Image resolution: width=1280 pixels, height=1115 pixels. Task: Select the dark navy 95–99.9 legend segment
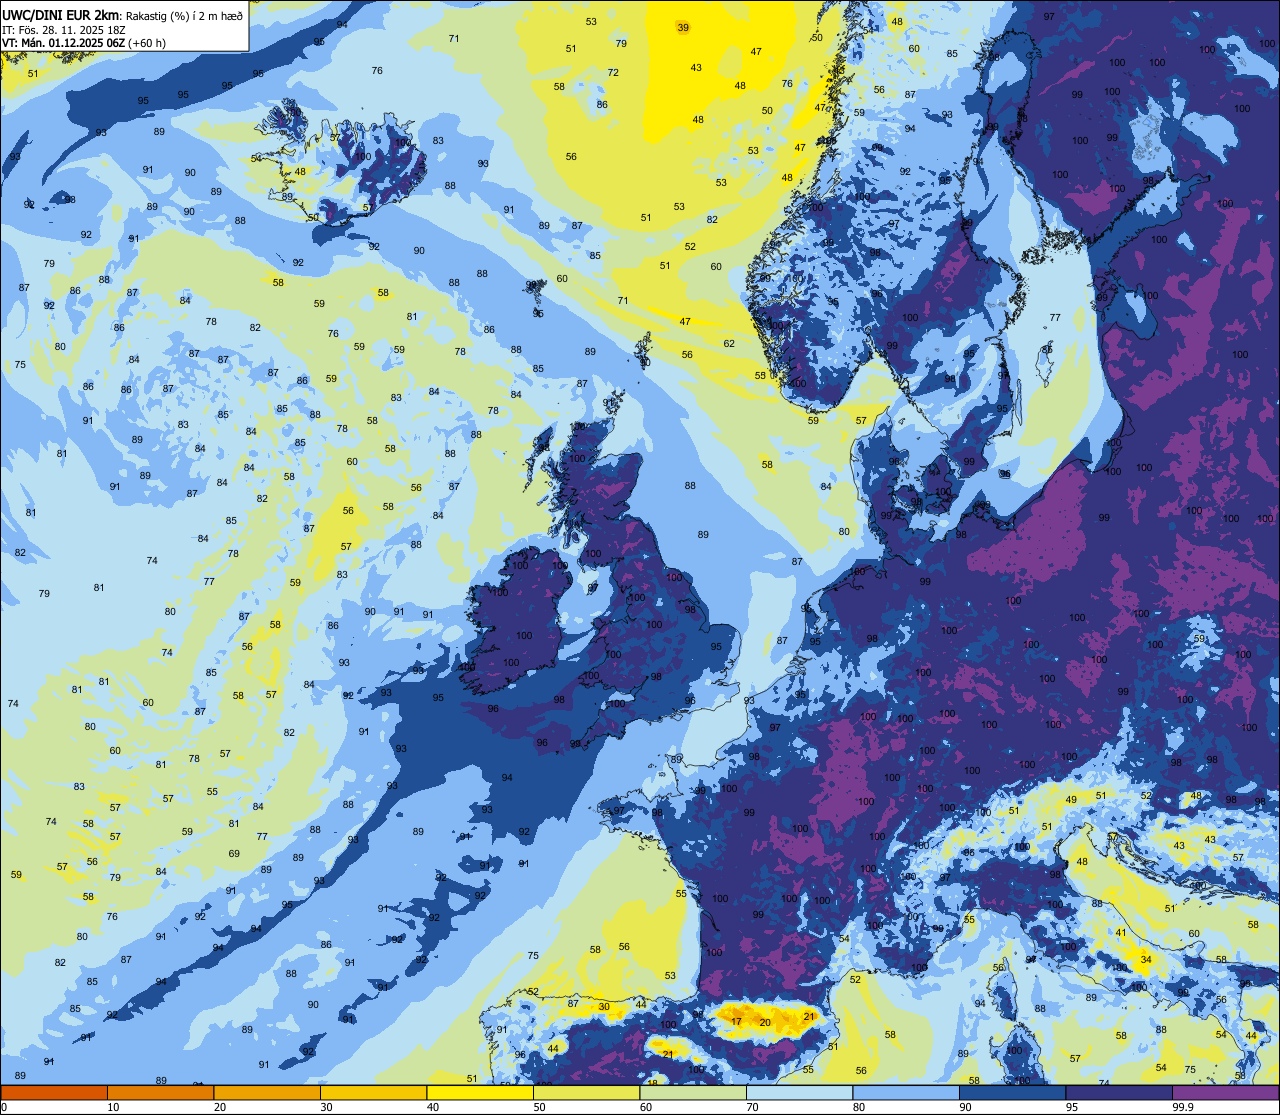point(1119,1092)
